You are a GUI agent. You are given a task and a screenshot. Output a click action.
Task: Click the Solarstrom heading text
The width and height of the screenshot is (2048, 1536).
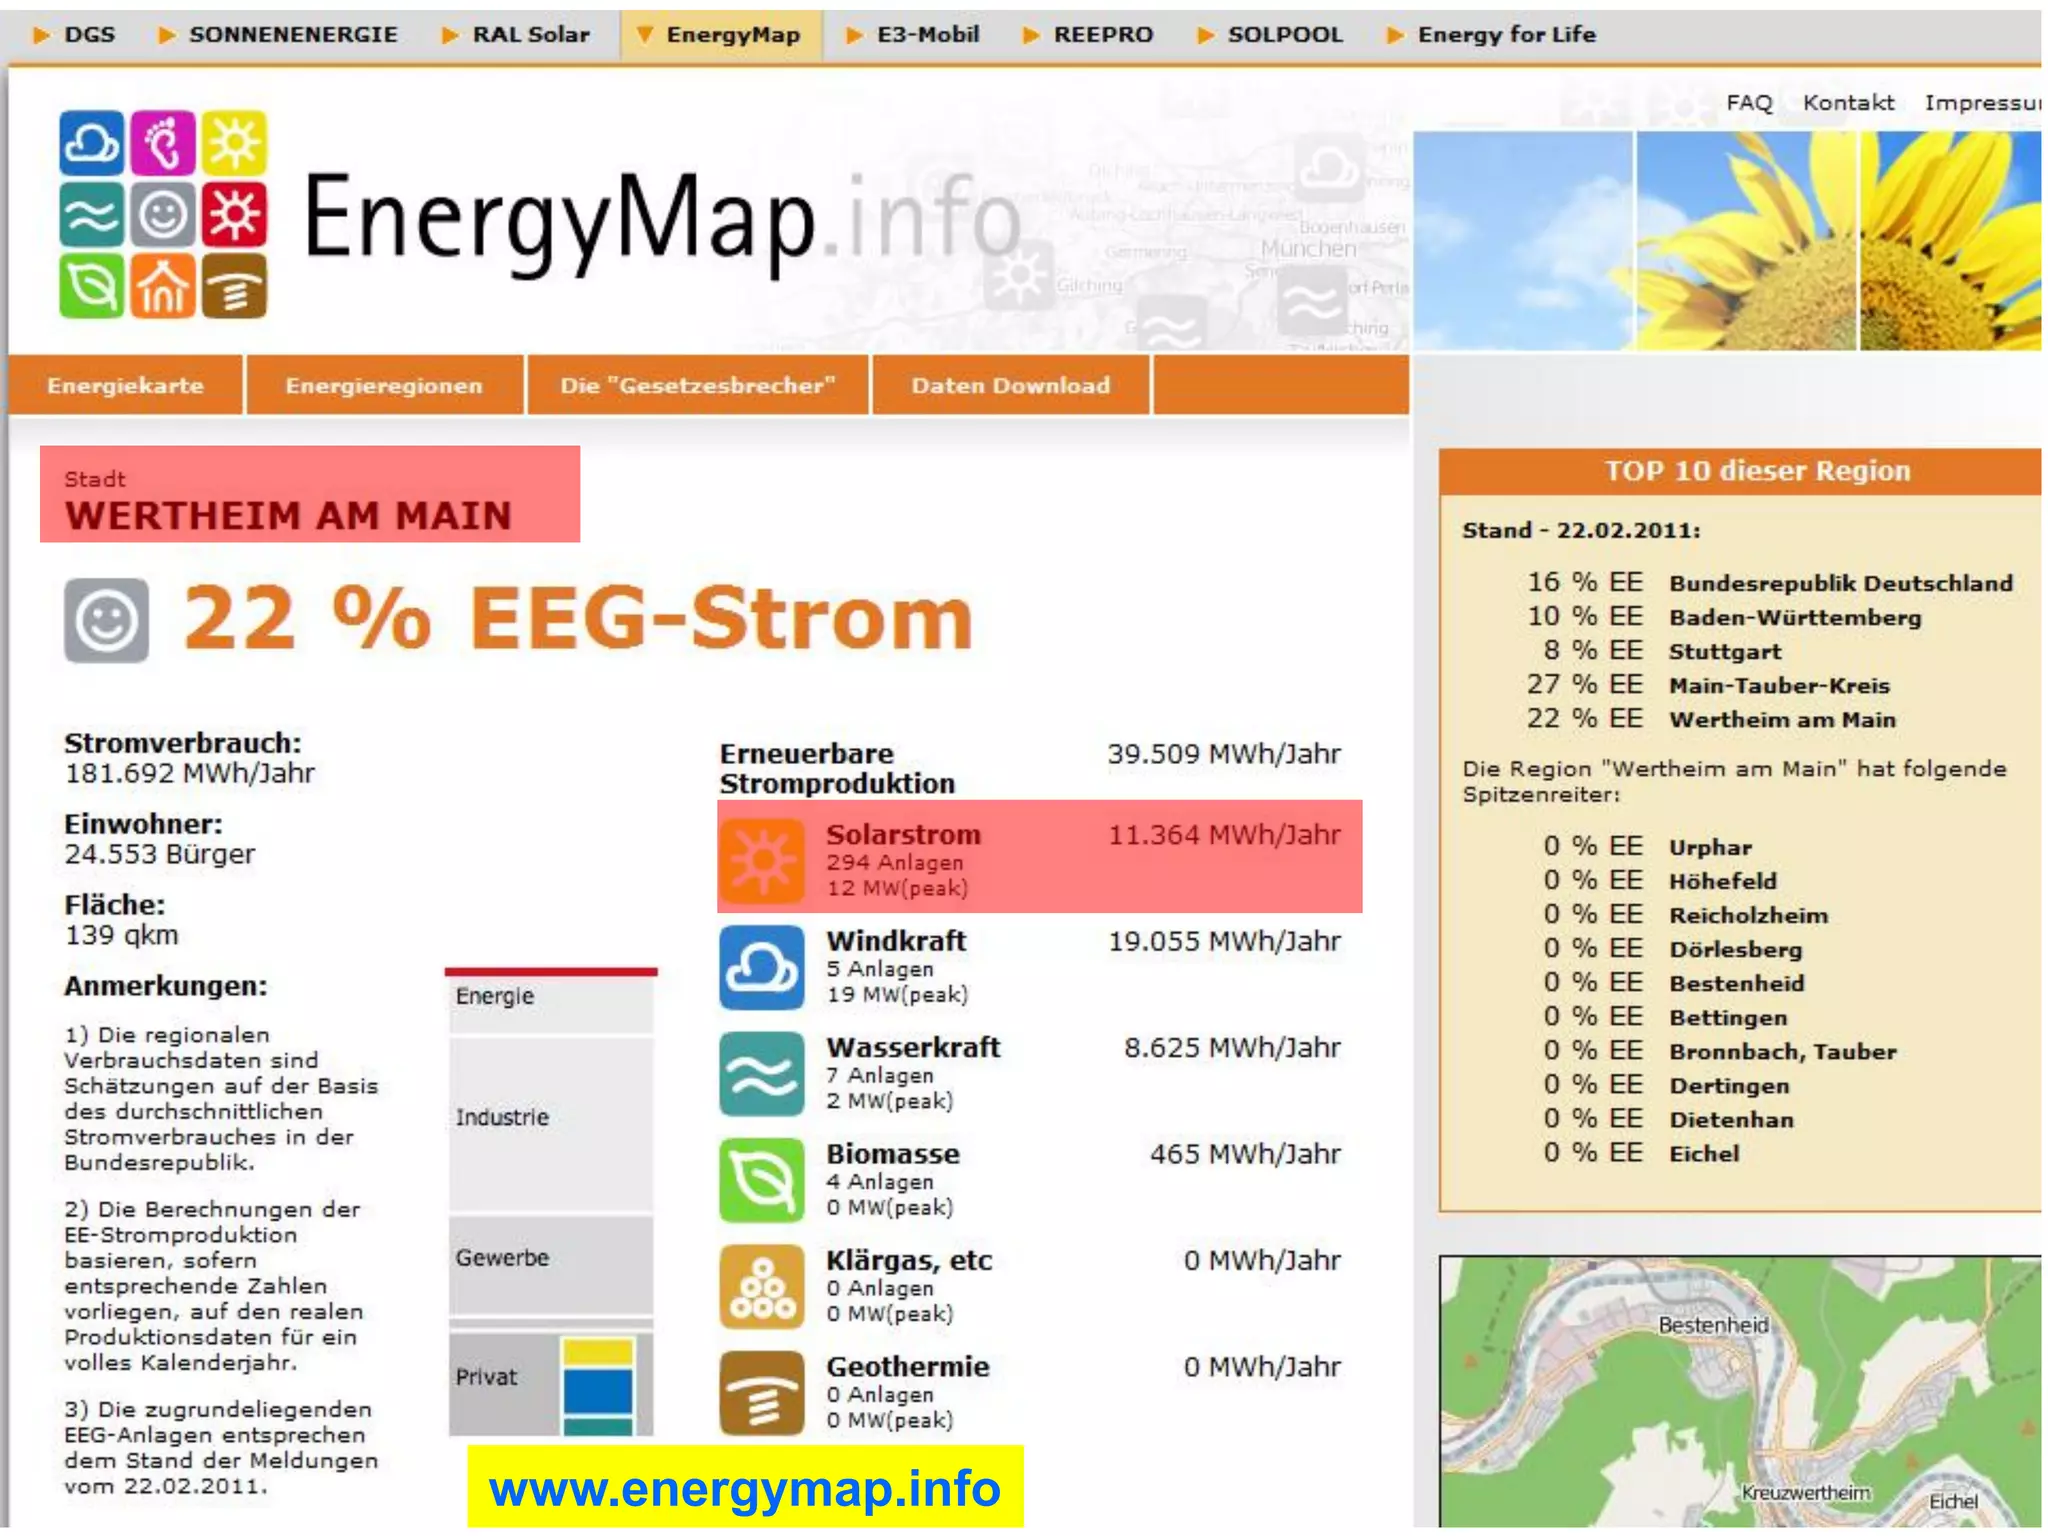903,835
